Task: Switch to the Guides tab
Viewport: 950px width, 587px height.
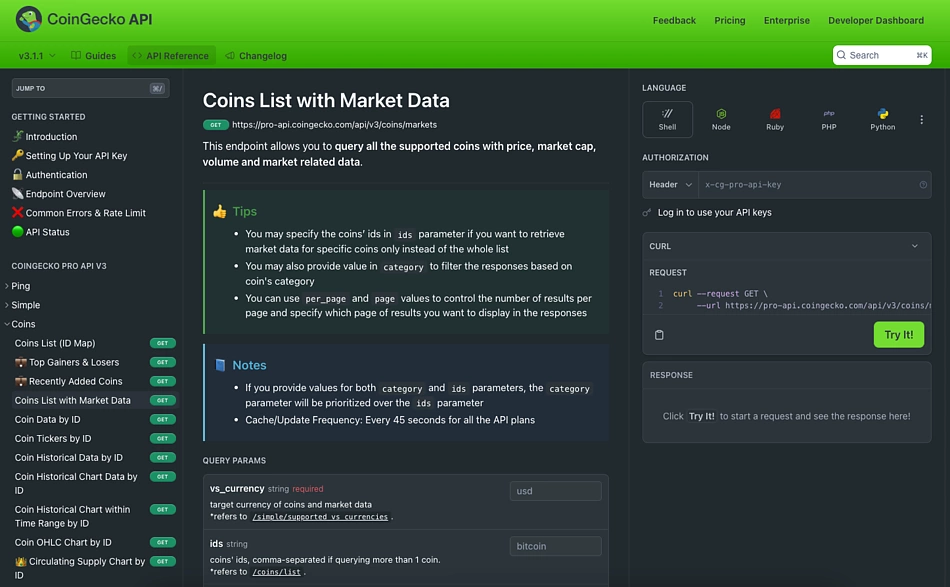Action: pyautogui.click(x=94, y=55)
